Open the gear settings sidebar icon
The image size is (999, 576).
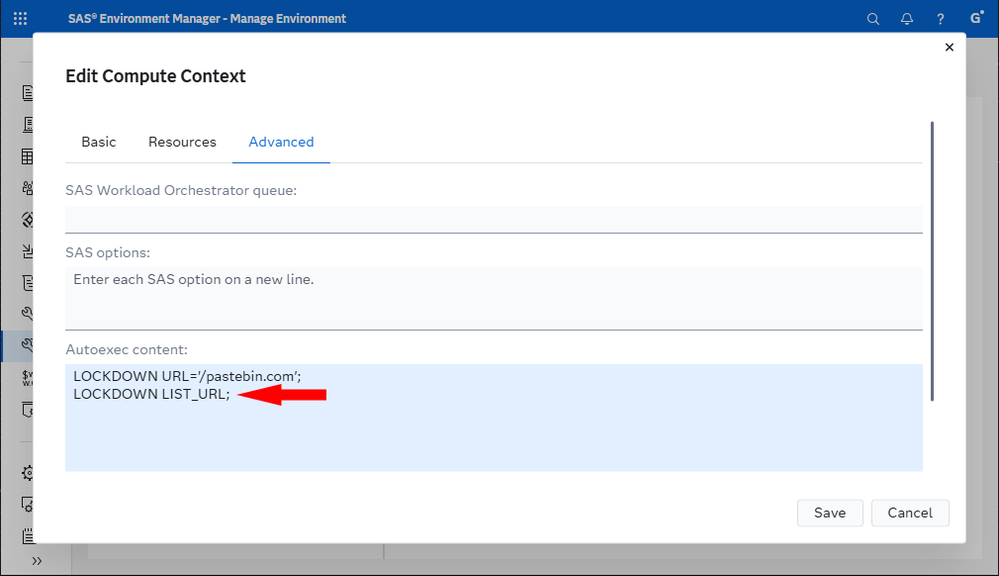(x=27, y=473)
